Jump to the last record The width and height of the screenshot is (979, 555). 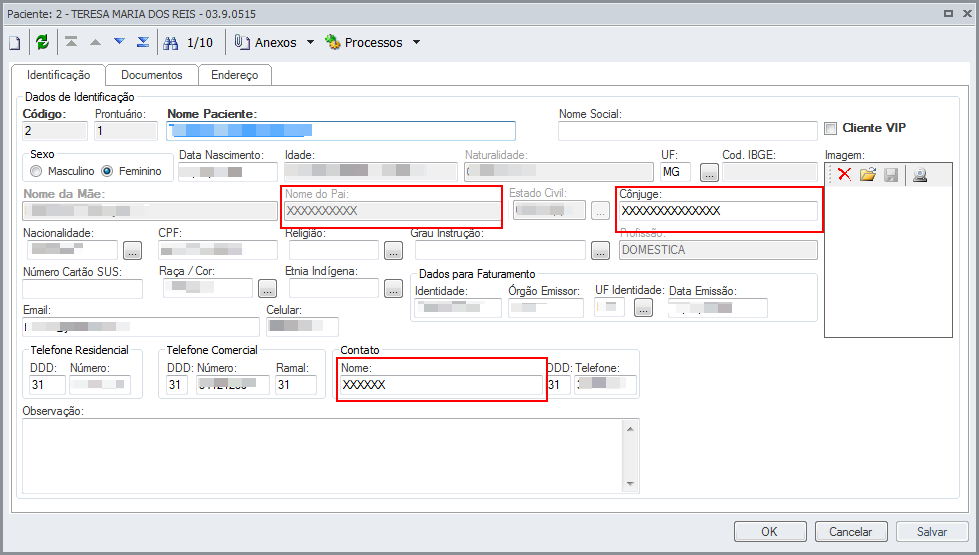(142, 42)
